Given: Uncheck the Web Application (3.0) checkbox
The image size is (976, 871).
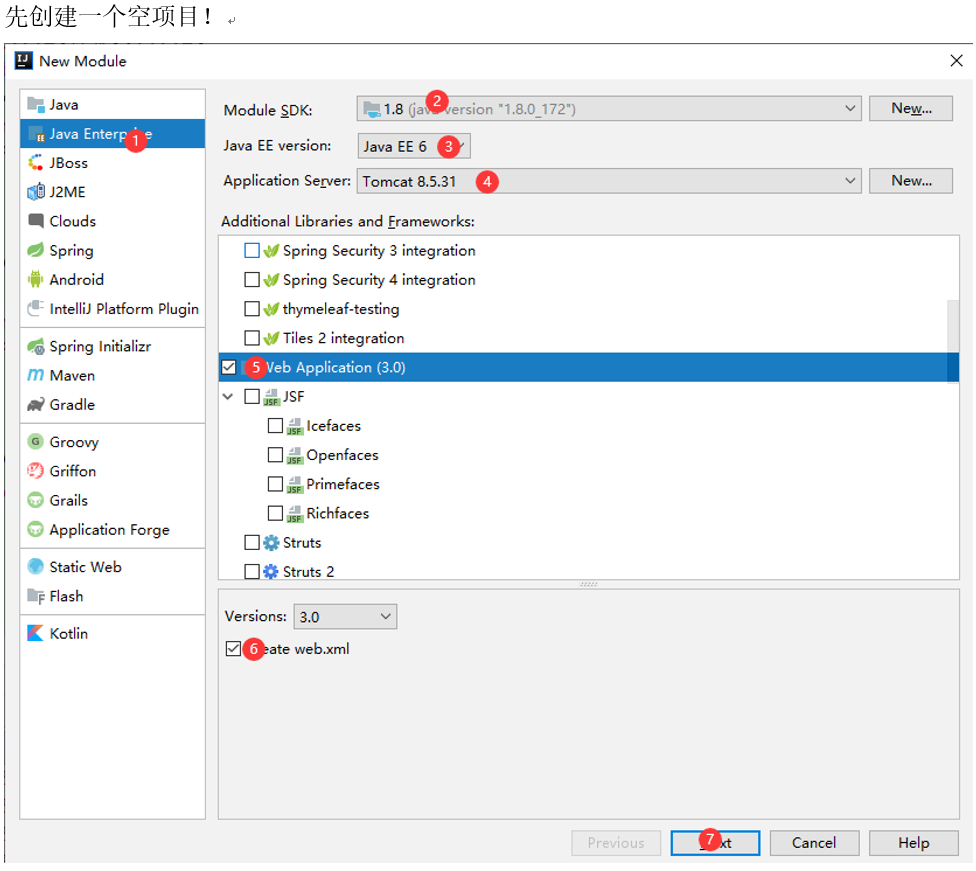Looking at the screenshot, I should (x=228, y=367).
